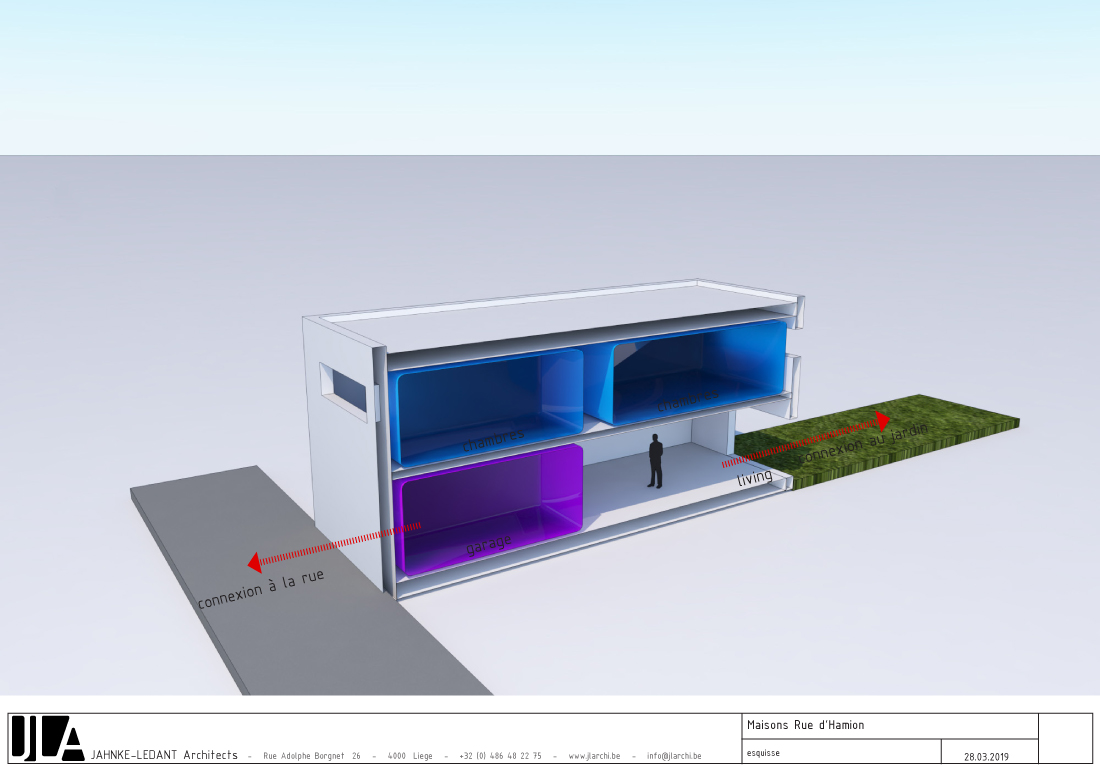Click the JLA architects logo

click(47, 739)
